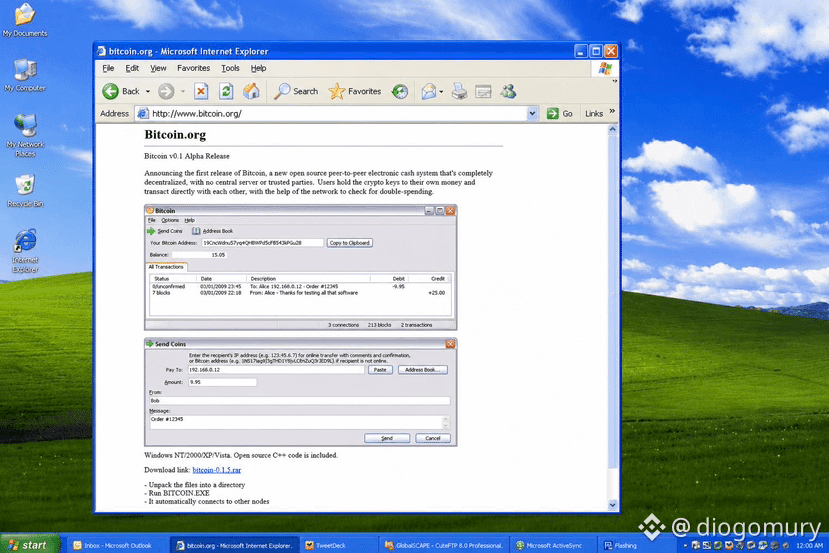Click the Links toolbar label
Image resolution: width=829 pixels, height=553 pixels.
594,114
